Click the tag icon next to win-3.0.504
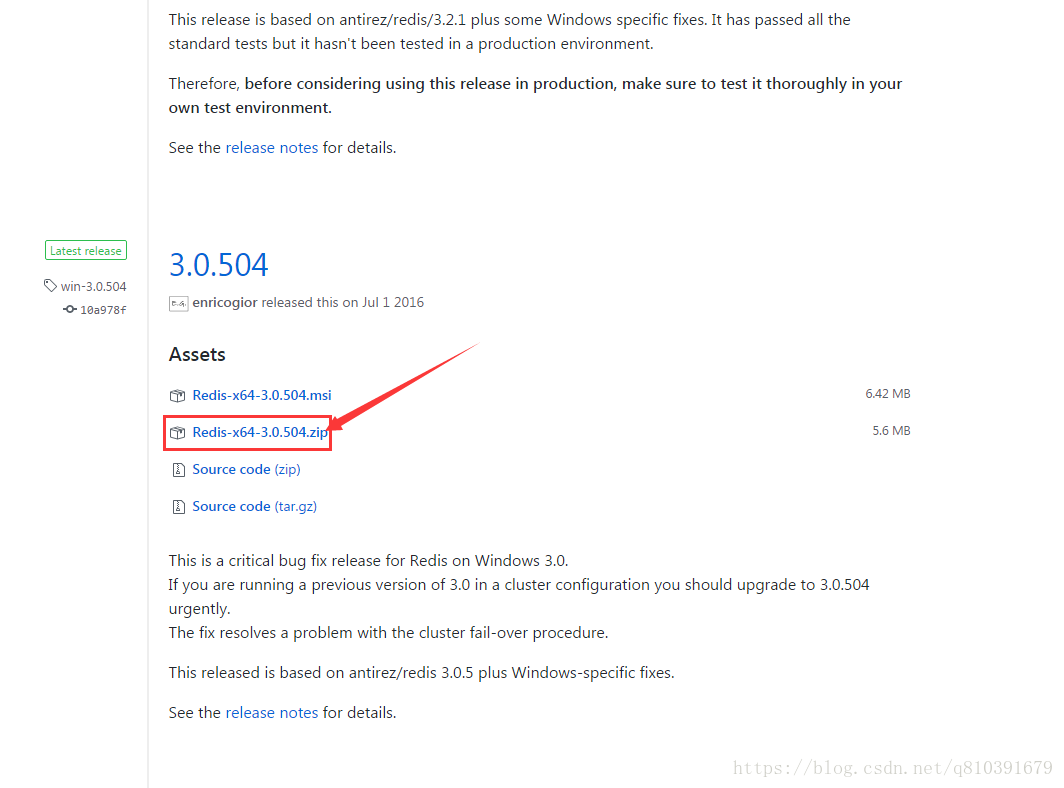 click(50, 286)
